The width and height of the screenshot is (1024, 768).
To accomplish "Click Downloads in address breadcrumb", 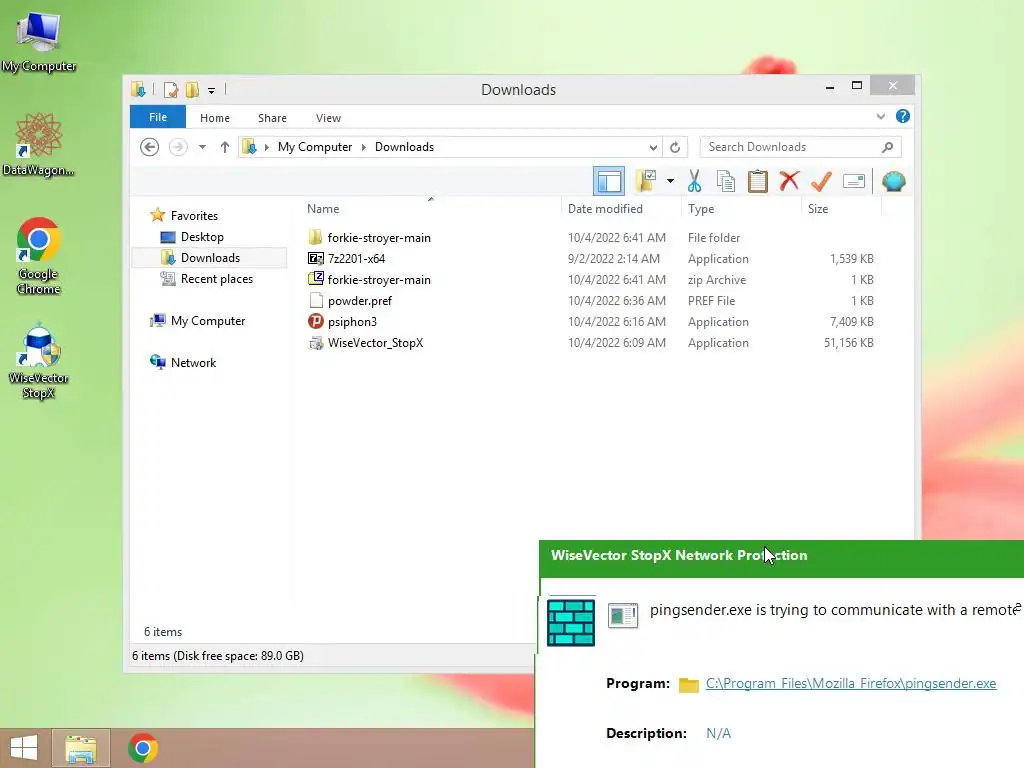I will click(x=404, y=147).
